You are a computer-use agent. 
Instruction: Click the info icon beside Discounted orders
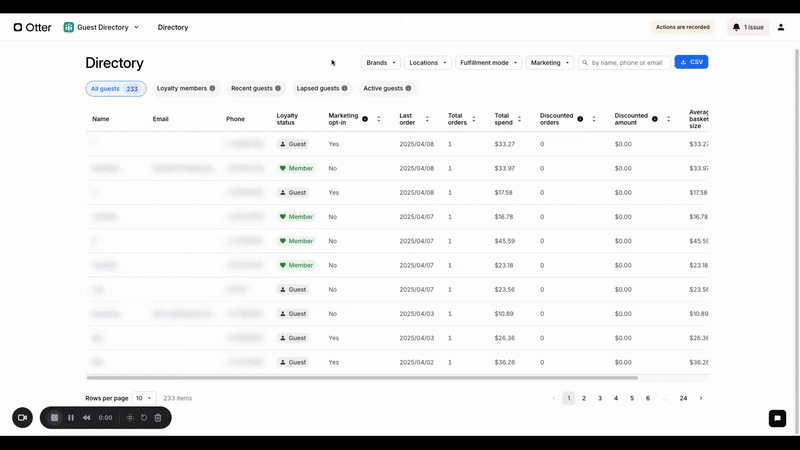(x=580, y=119)
